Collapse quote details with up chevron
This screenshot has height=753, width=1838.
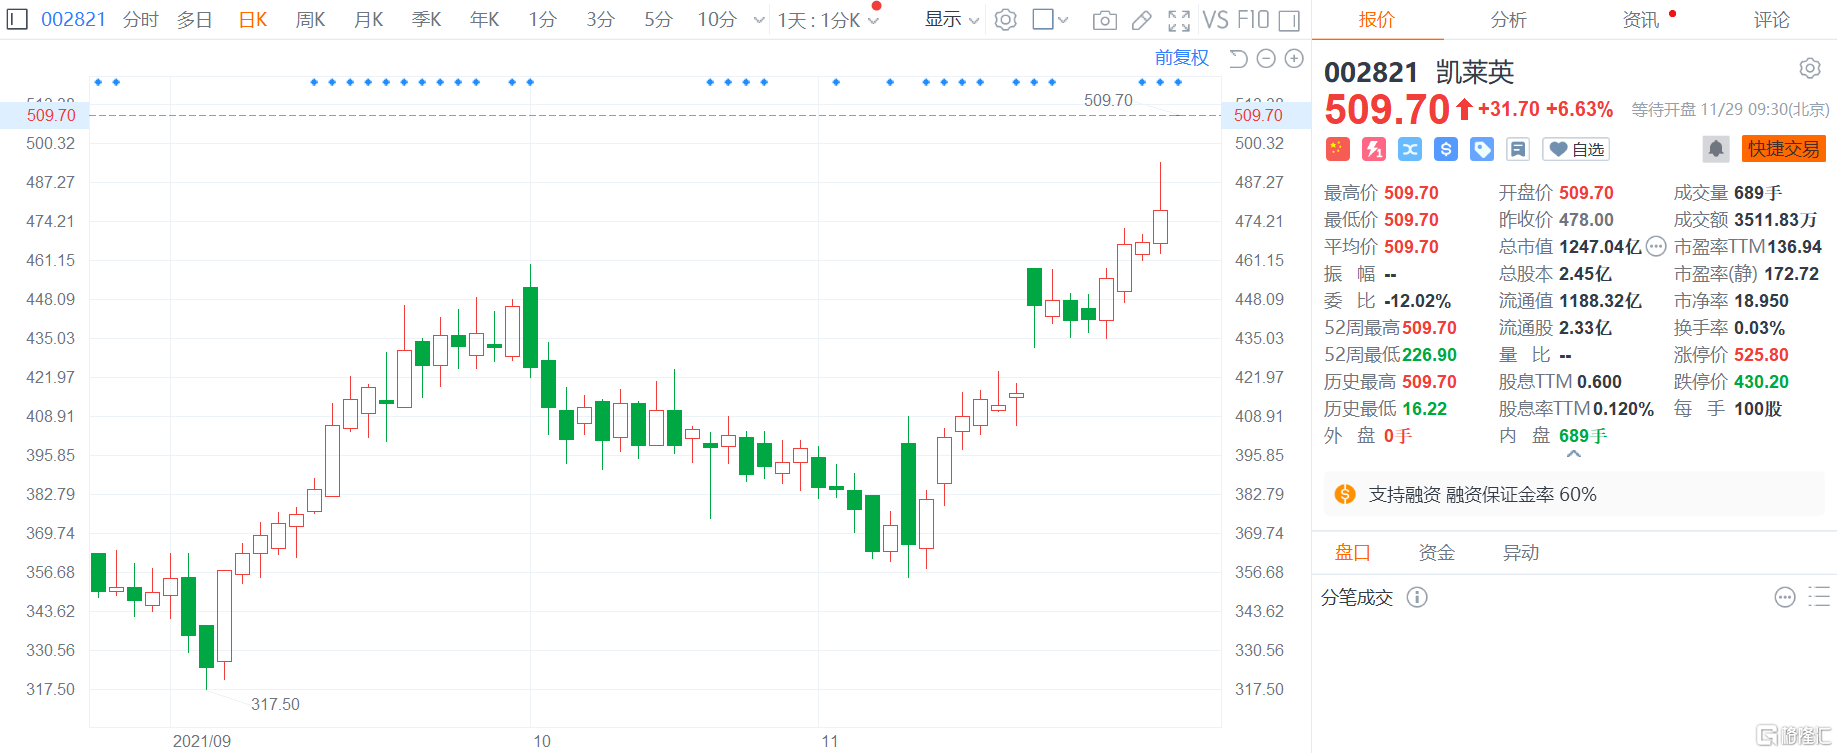pos(1574,454)
